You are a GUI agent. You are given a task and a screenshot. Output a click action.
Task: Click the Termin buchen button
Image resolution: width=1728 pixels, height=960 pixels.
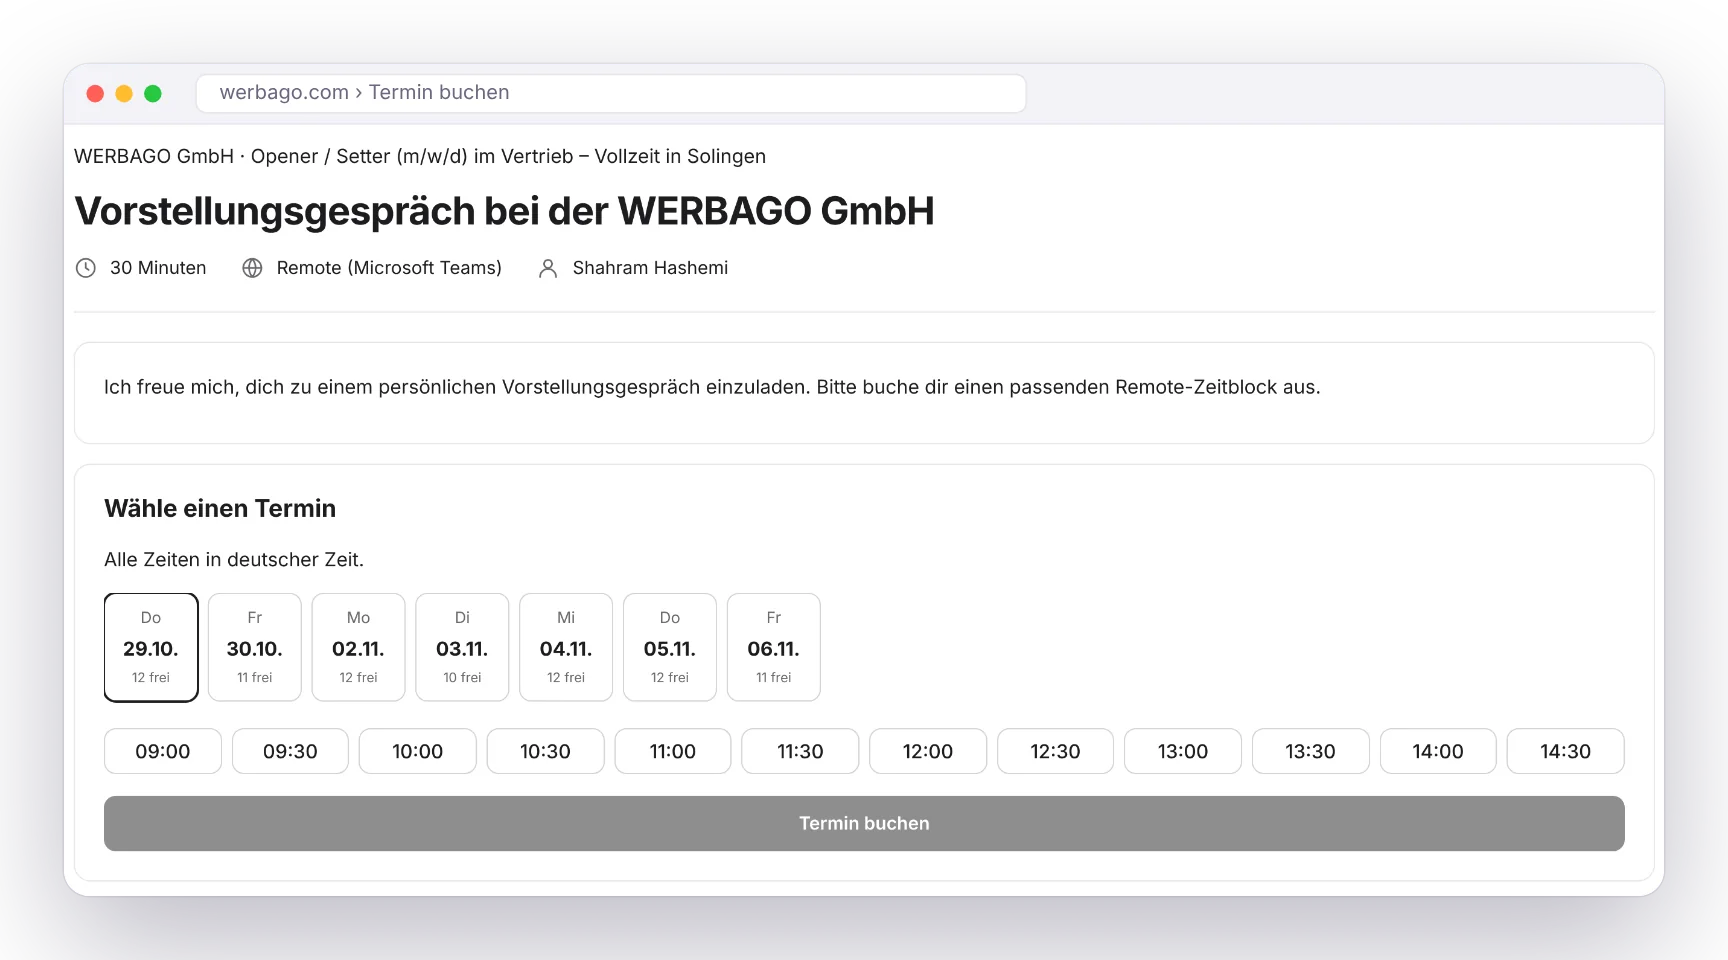pyautogui.click(x=864, y=823)
